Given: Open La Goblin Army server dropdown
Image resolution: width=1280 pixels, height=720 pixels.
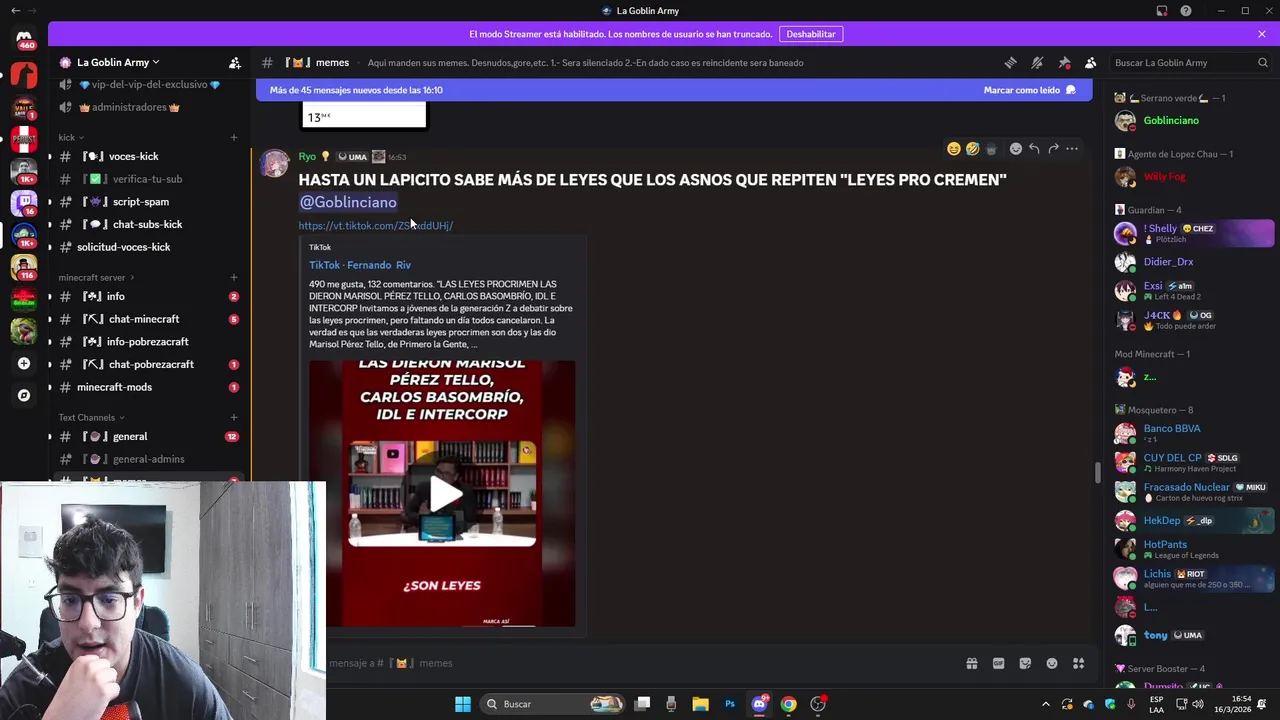Looking at the screenshot, I should tap(118, 62).
